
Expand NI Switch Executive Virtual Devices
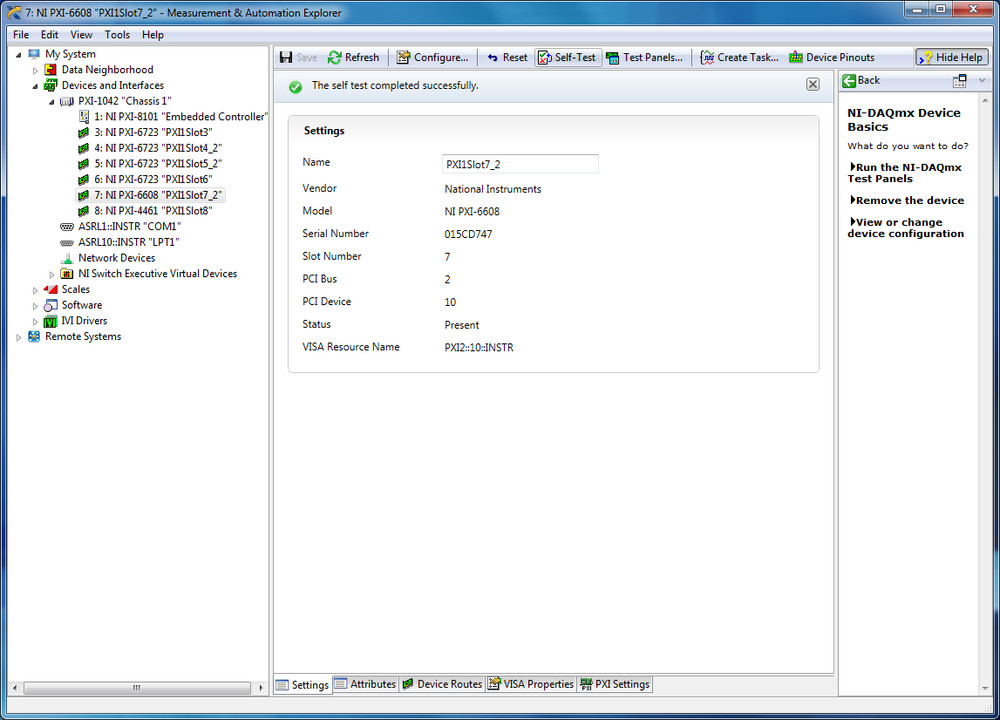pyautogui.click(x=52, y=274)
